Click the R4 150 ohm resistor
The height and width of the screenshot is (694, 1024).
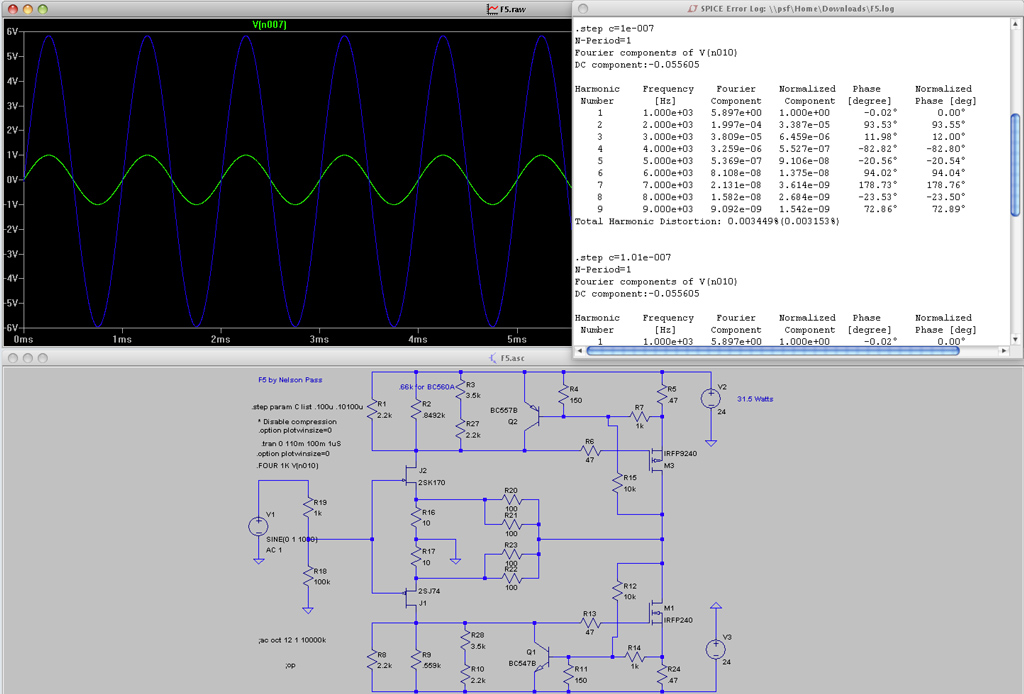pos(564,395)
